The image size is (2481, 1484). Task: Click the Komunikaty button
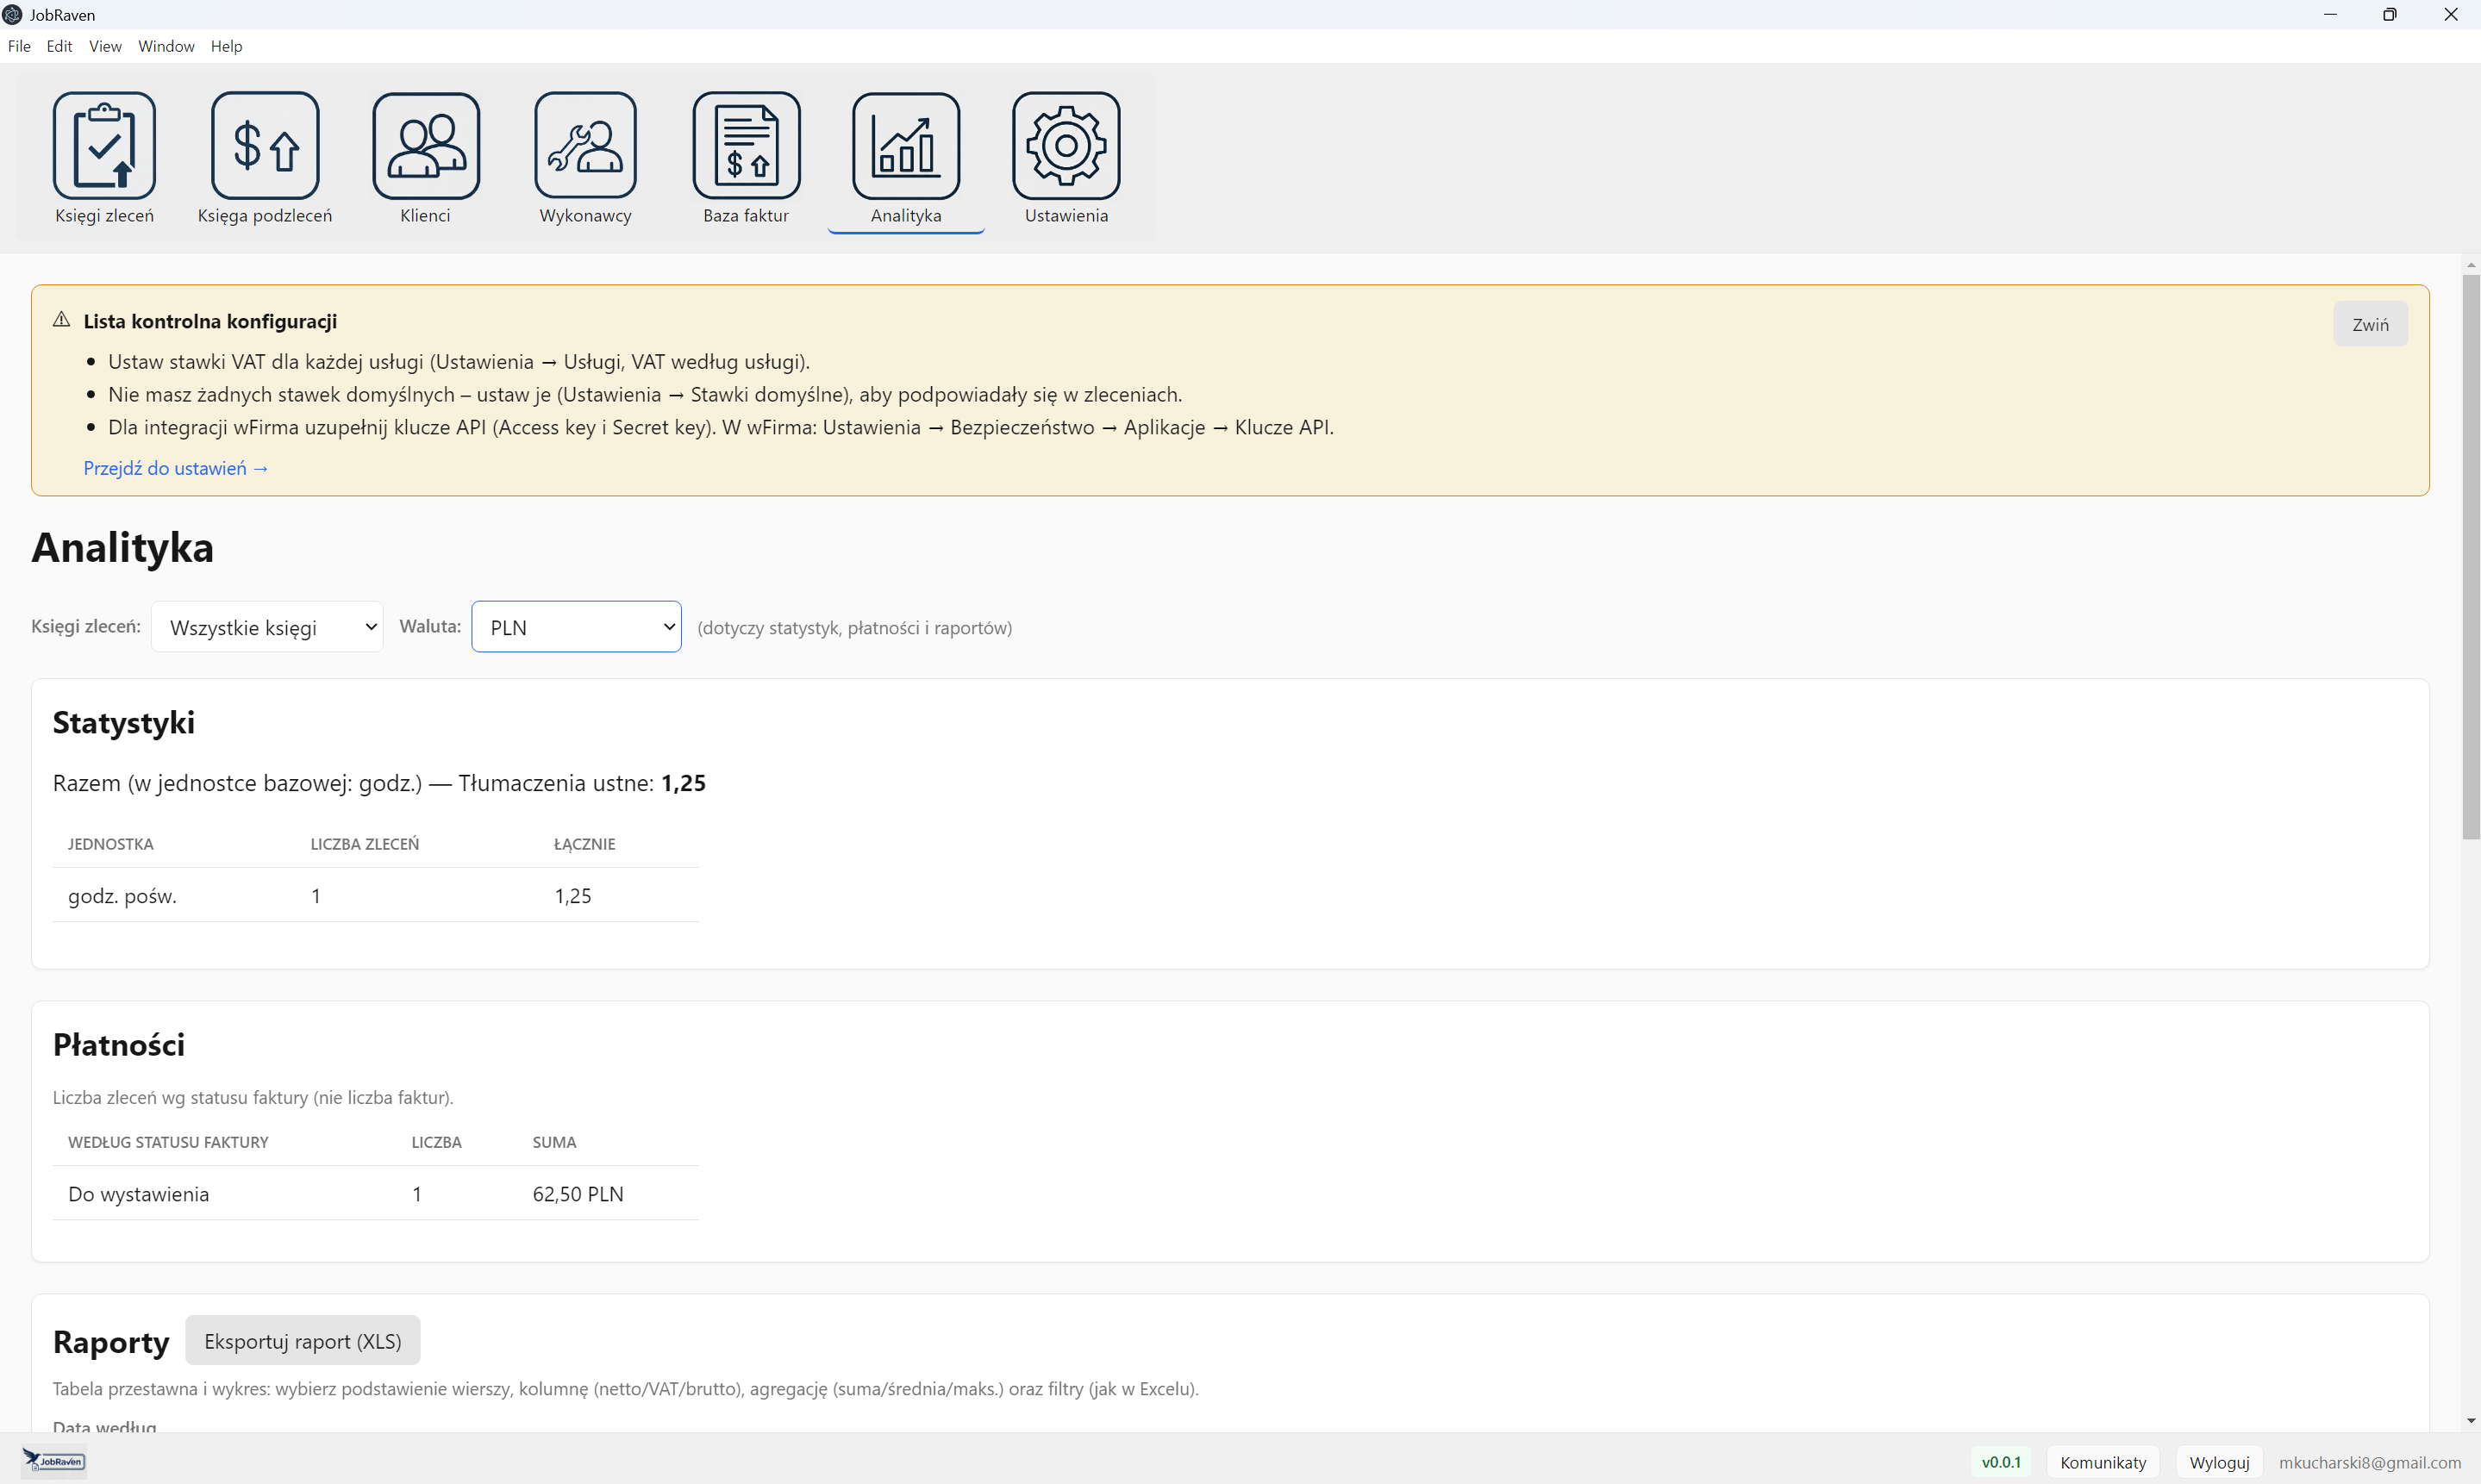2102,1462
